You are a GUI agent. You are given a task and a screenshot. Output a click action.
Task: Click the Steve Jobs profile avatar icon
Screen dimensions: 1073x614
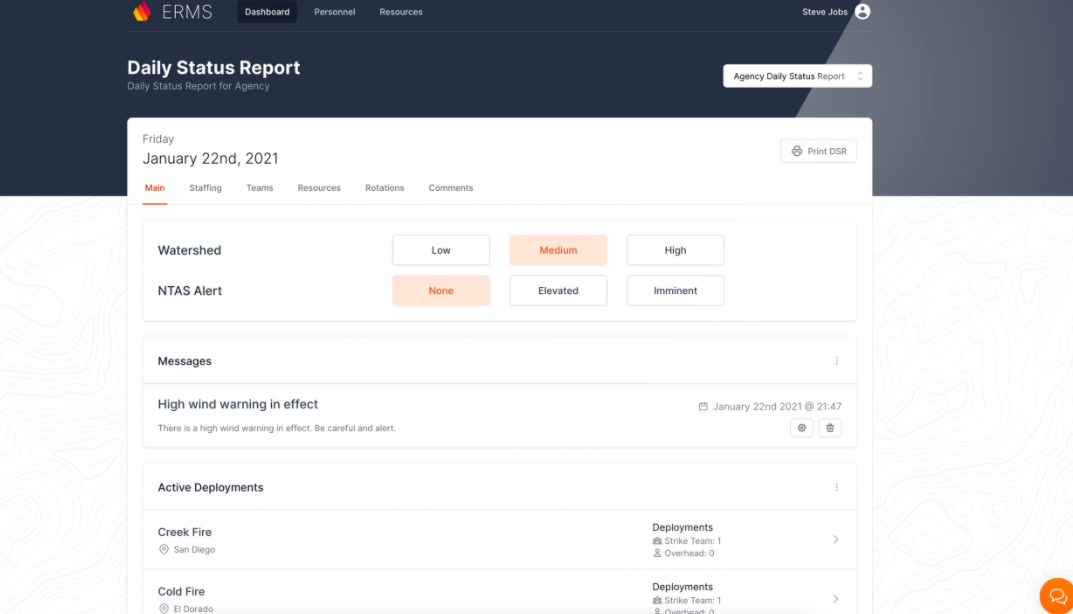(x=861, y=11)
